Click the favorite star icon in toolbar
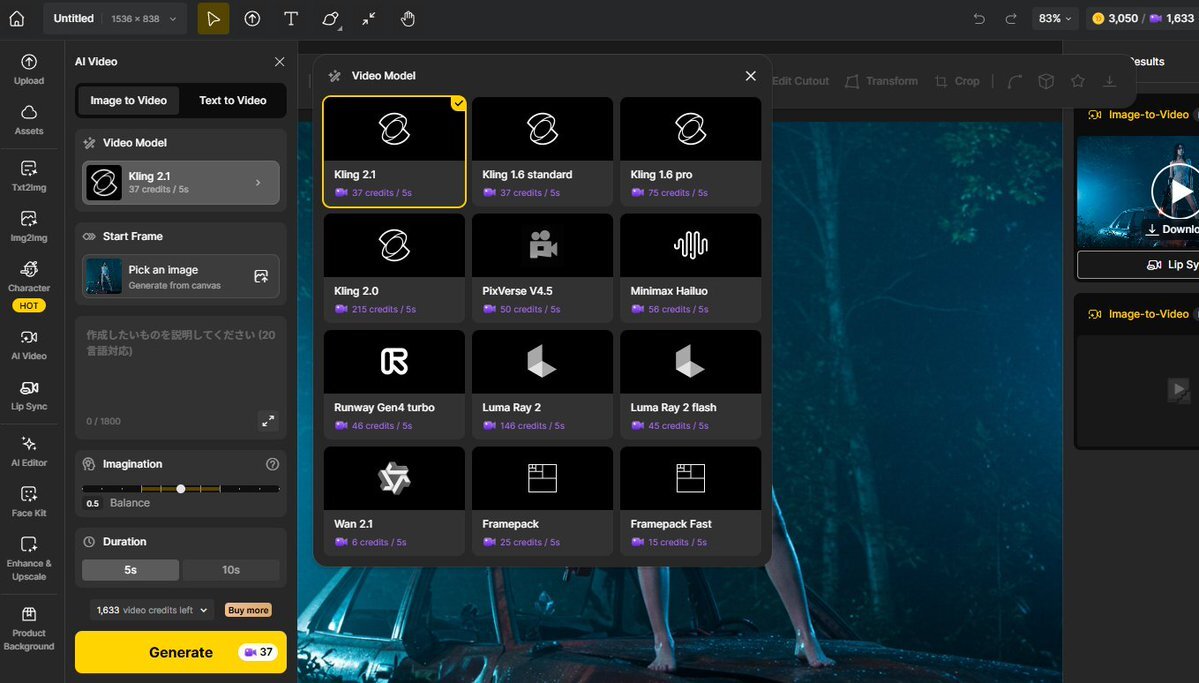The image size is (1199, 683). coord(1077,81)
